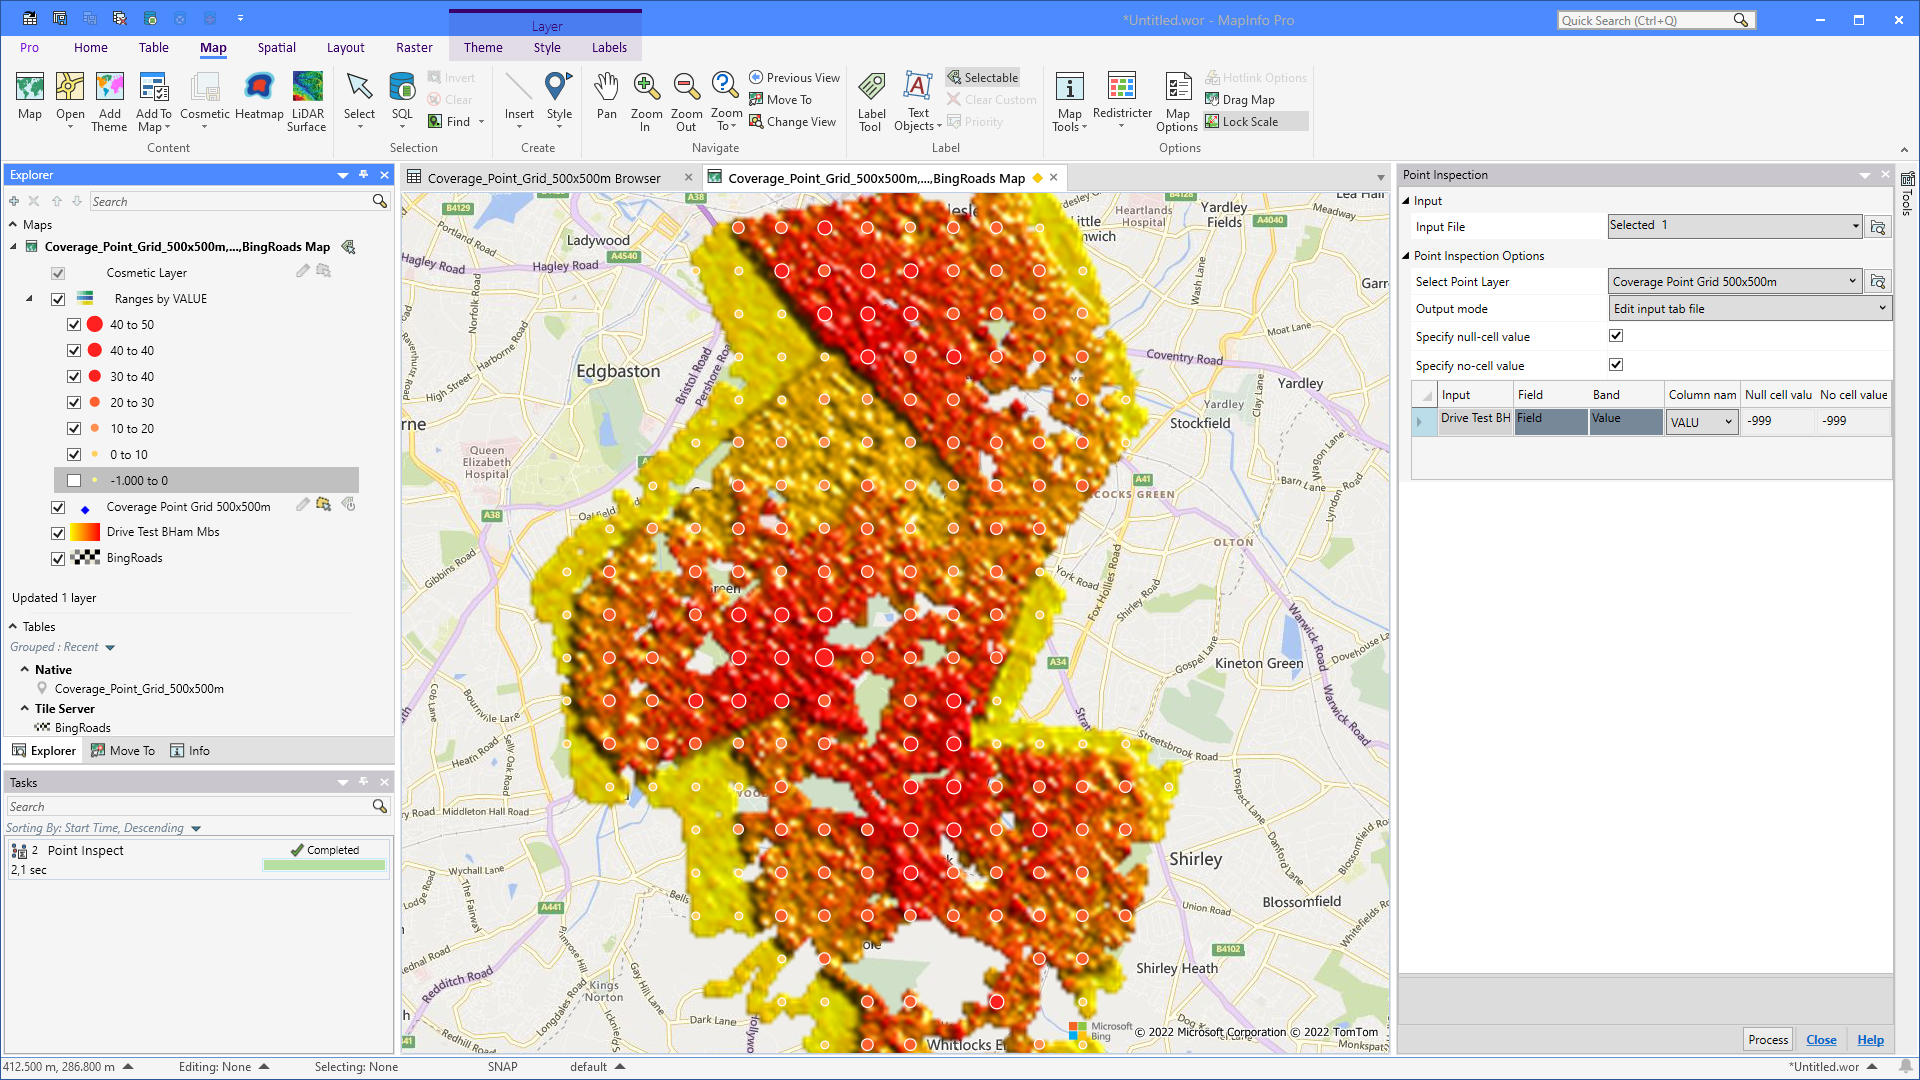Open Select Point Layer dropdown
Image resolution: width=1920 pixels, height=1080 pixels.
[x=1852, y=282]
